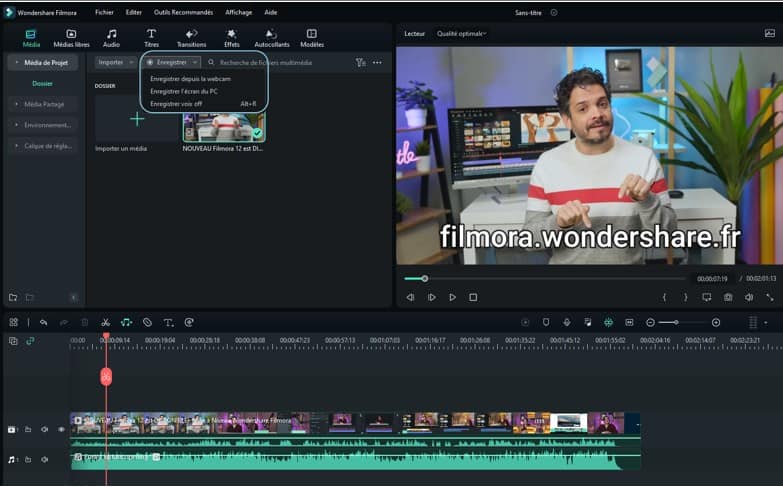Open the Titres tab
This screenshot has height=487, width=783.
pos(151,38)
